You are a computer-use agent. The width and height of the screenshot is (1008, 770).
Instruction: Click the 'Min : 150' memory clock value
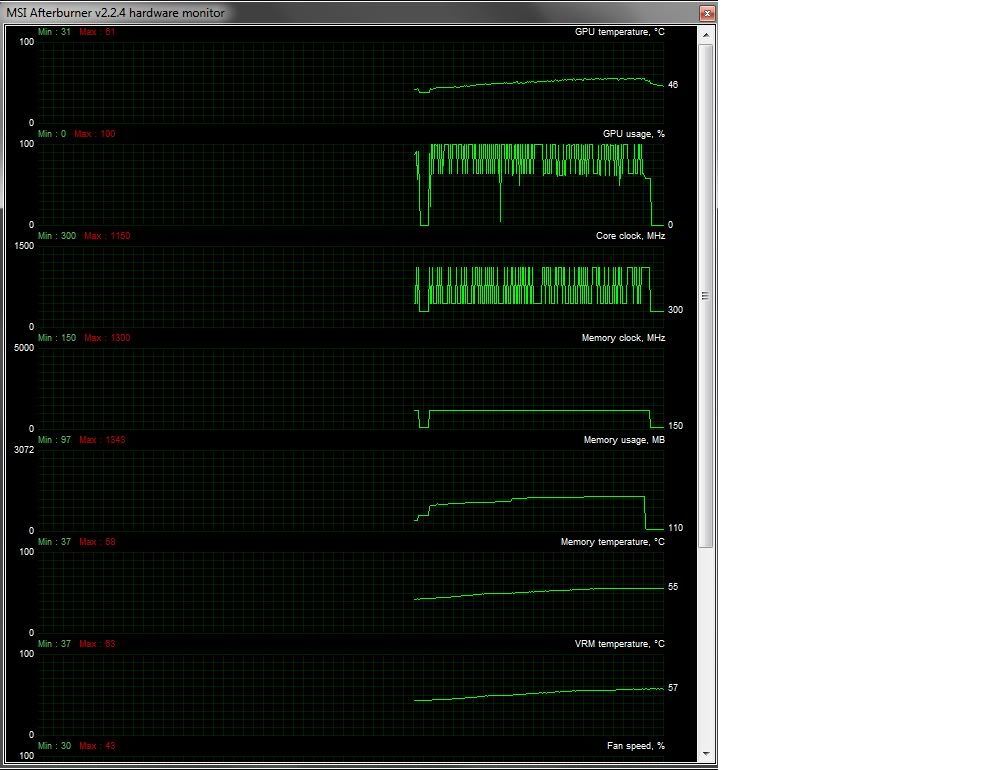[x=57, y=337]
